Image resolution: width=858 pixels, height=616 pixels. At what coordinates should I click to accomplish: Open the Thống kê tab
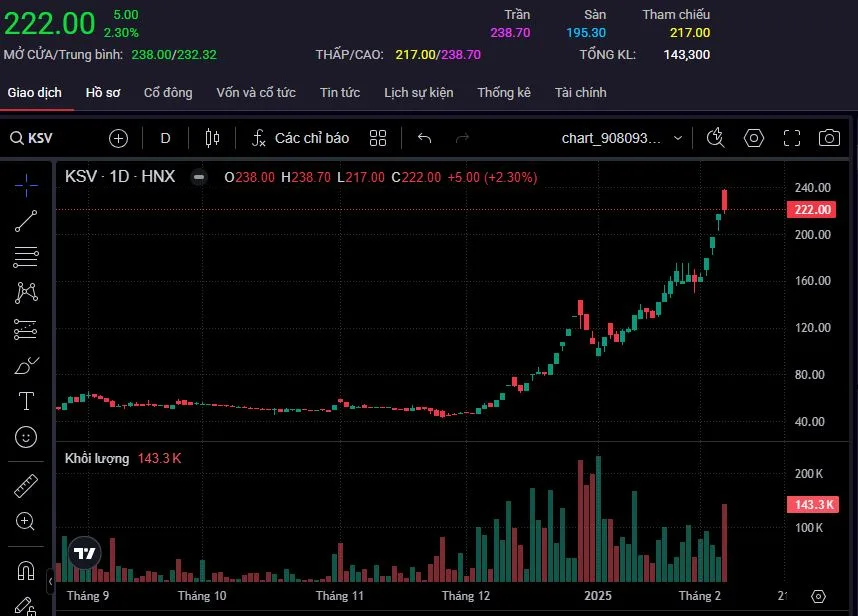pos(504,93)
